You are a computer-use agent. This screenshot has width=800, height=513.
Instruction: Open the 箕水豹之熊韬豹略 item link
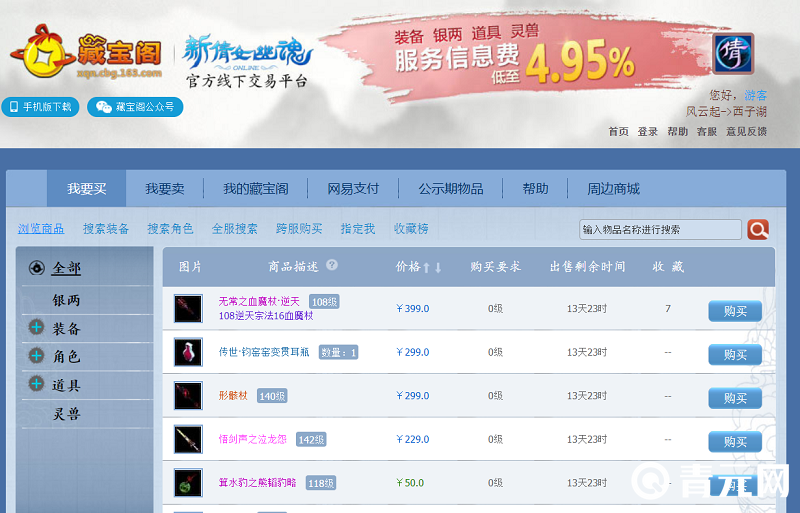(x=257, y=482)
